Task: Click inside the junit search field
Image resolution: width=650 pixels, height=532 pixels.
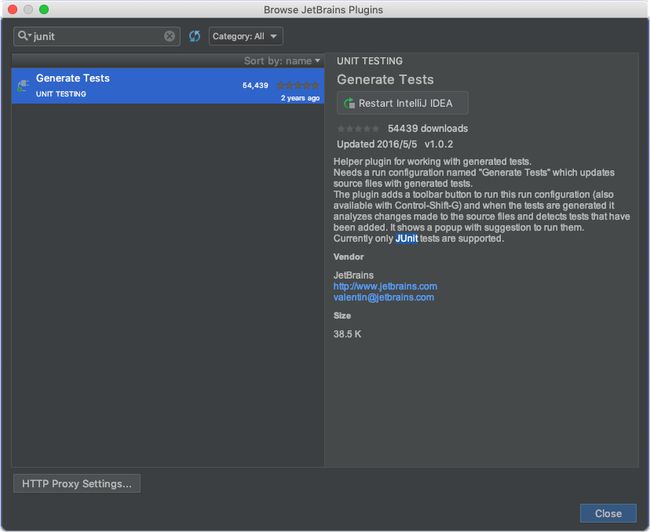Action: pos(97,36)
